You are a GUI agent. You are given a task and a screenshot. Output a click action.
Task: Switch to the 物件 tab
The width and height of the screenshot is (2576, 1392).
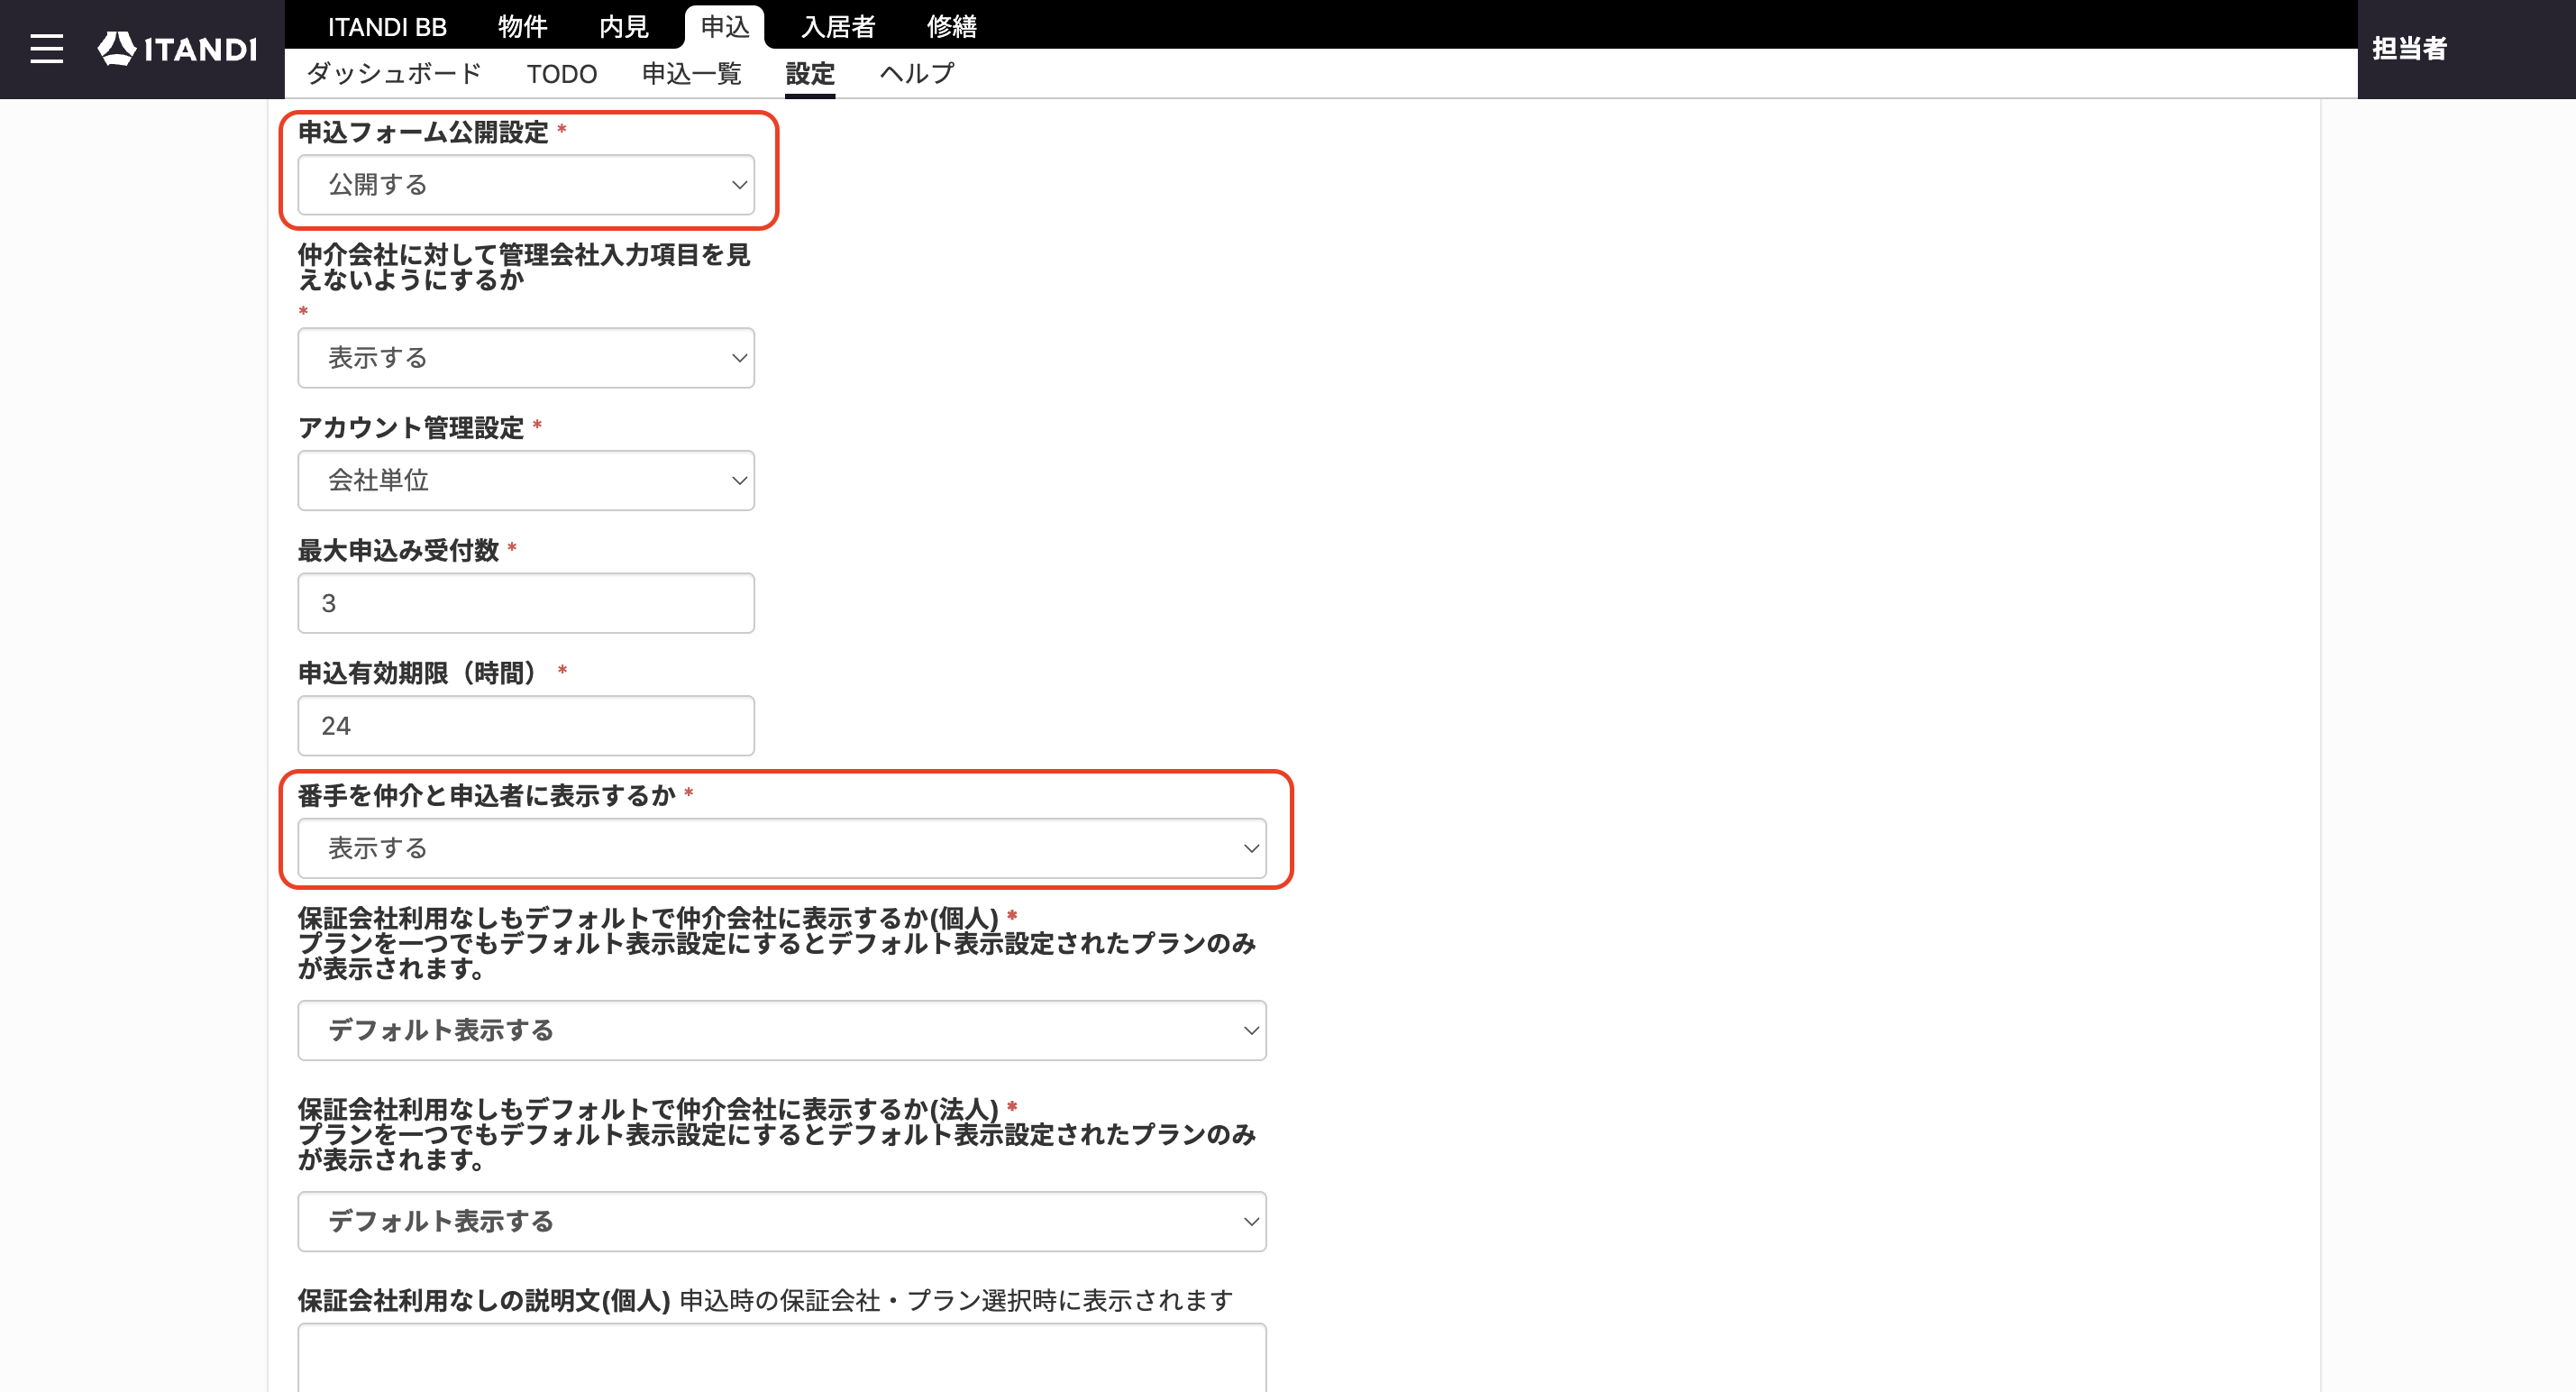[523, 26]
